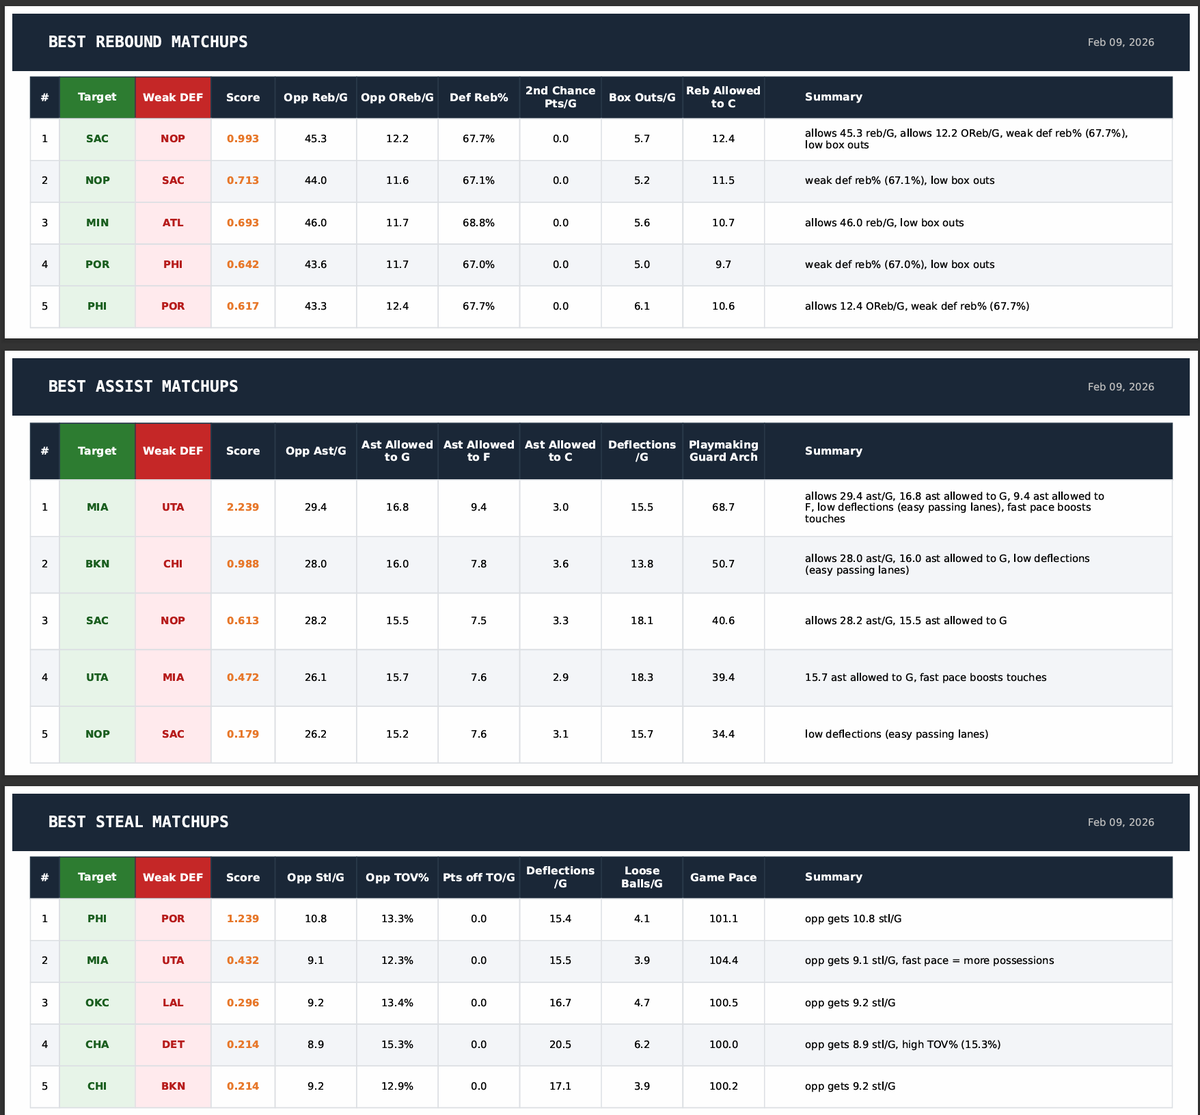Click 'Opp Reb/G' column header

point(316,97)
